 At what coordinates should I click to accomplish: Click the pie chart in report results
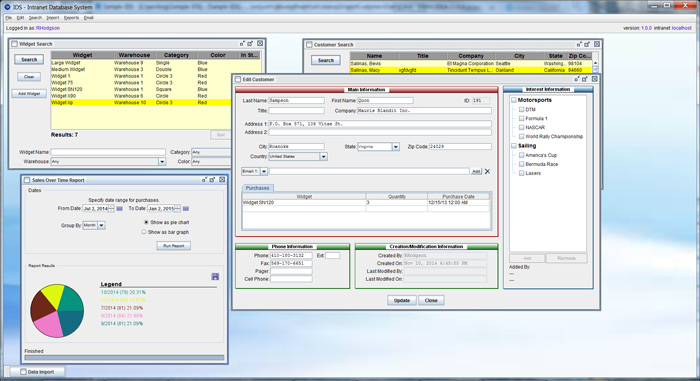(x=57, y=311)
